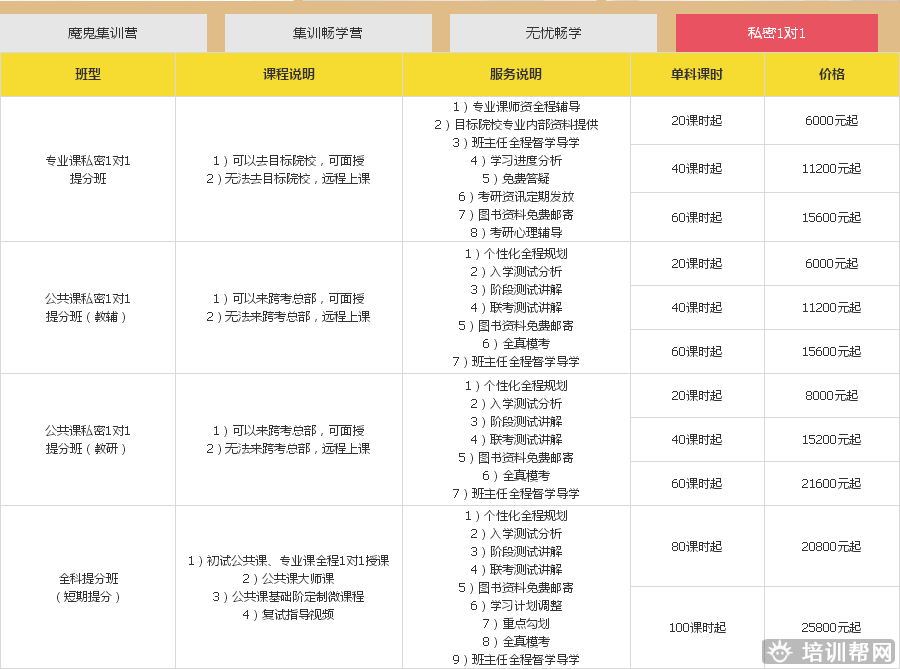Viewport: 900px width, 669px height.
Task: Select the 专业课私密1对1提分班 class cell
Action: tap(88, 169)
